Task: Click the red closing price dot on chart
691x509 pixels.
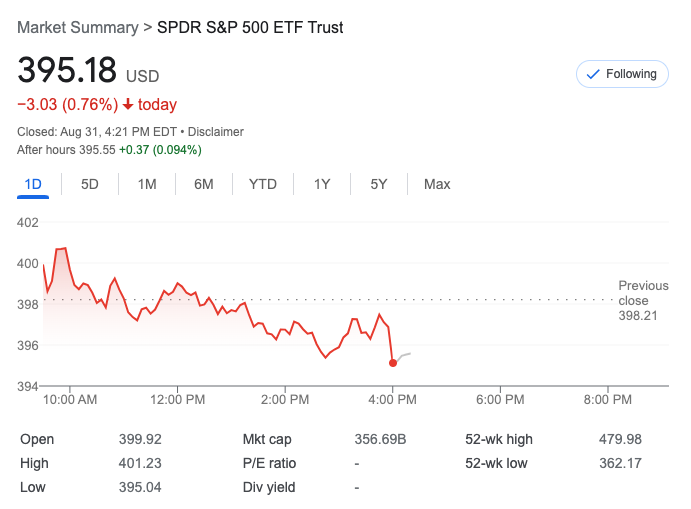Action: (x=393, y=363)
